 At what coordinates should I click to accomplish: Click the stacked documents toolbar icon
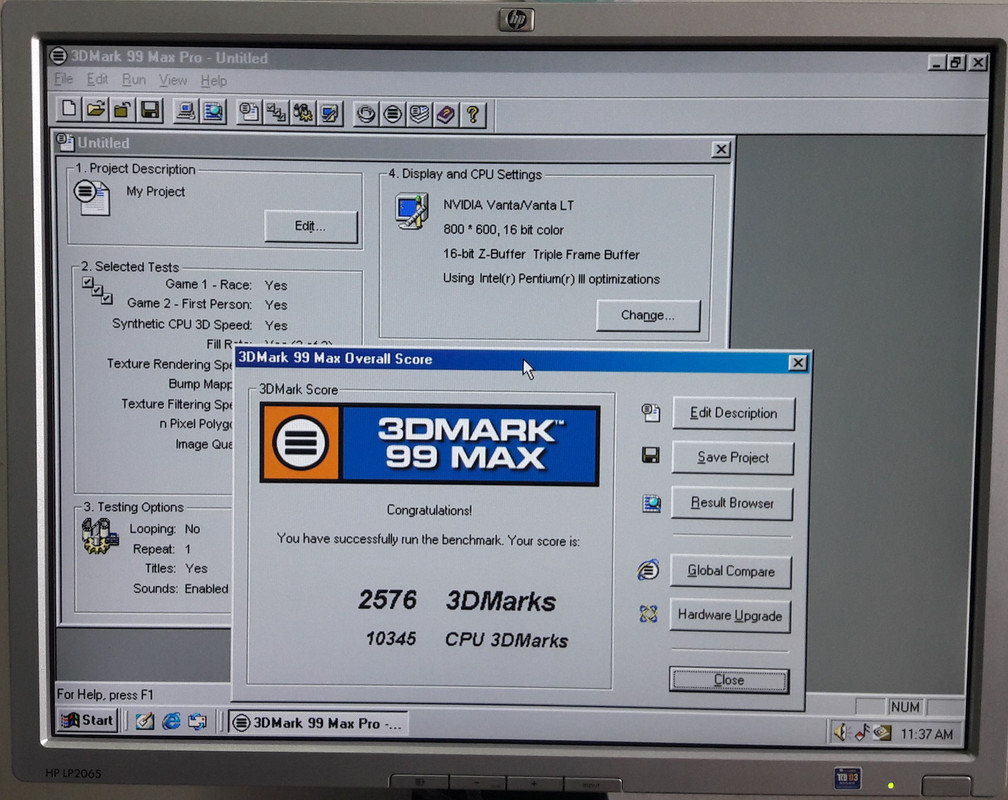(419, 115)
